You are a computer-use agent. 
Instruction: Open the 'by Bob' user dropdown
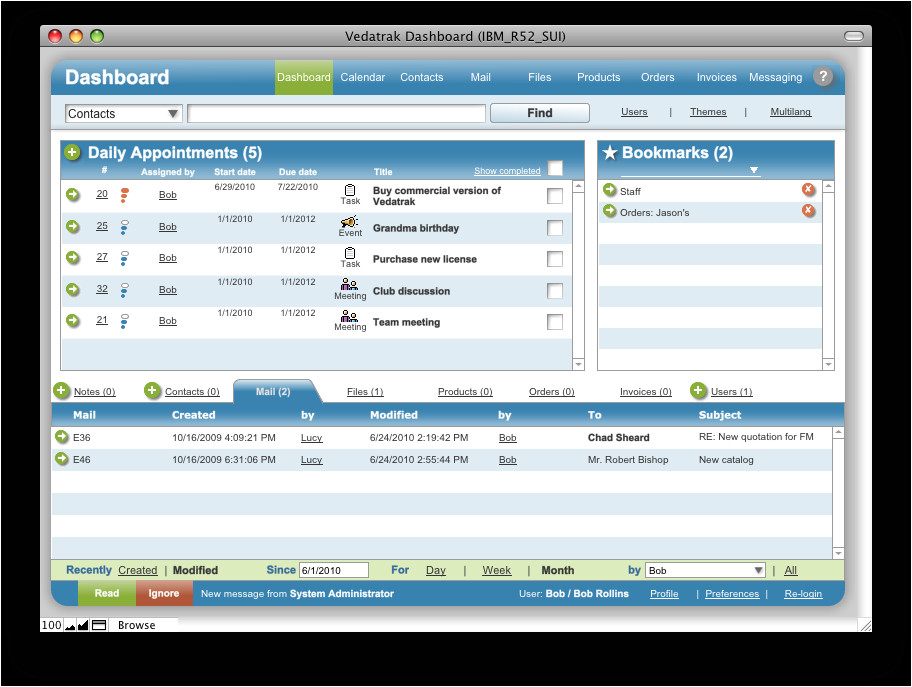coord(757,571)
